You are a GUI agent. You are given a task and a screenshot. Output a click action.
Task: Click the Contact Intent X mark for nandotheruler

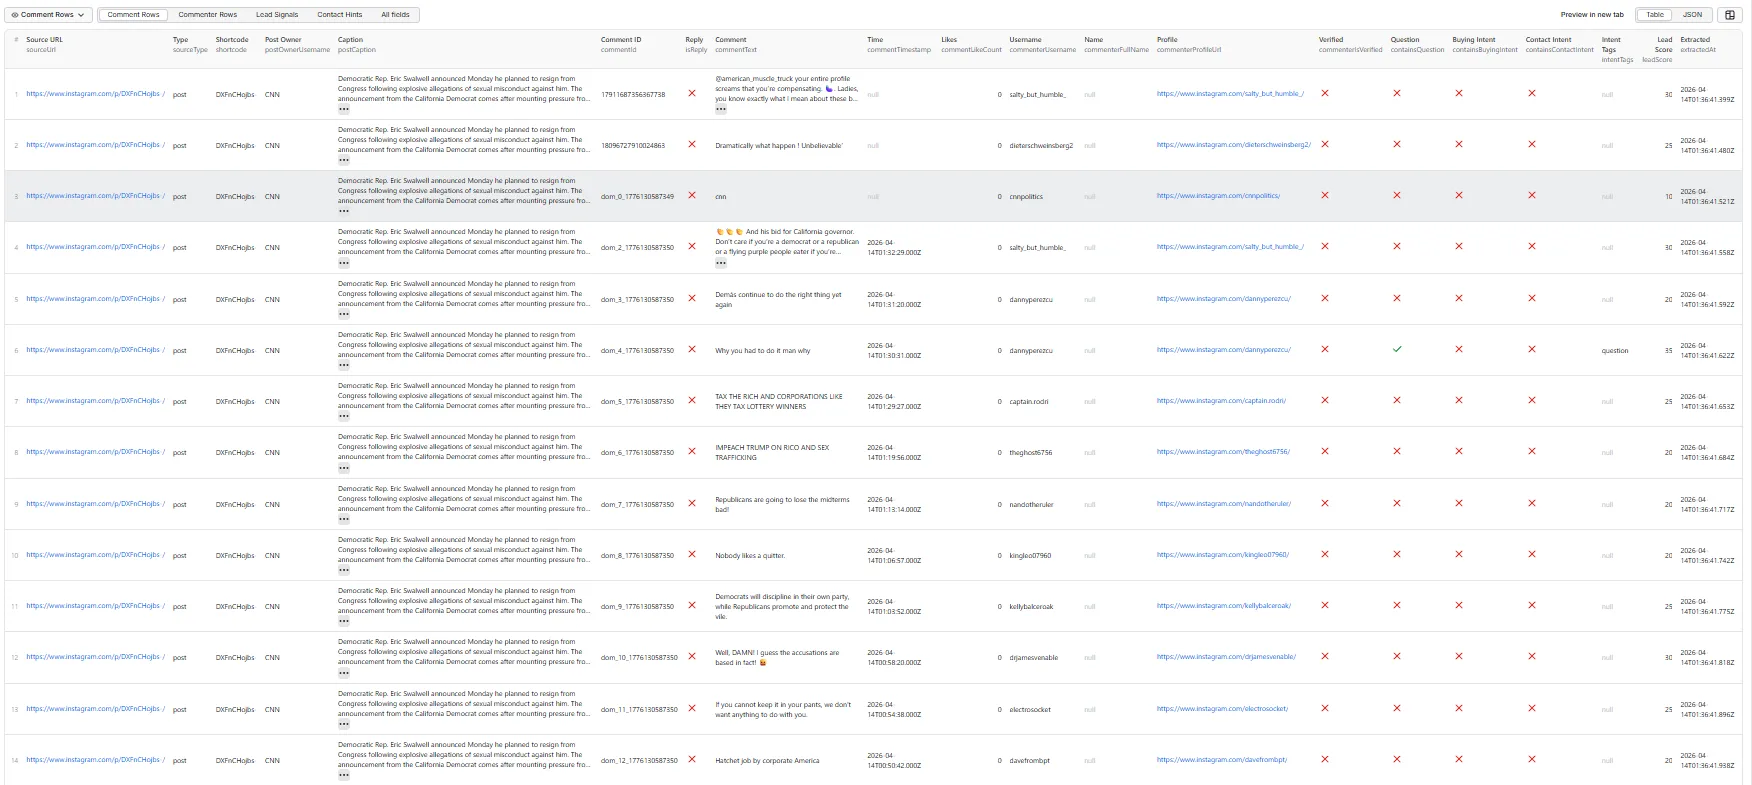click(x=1532, y=503)
